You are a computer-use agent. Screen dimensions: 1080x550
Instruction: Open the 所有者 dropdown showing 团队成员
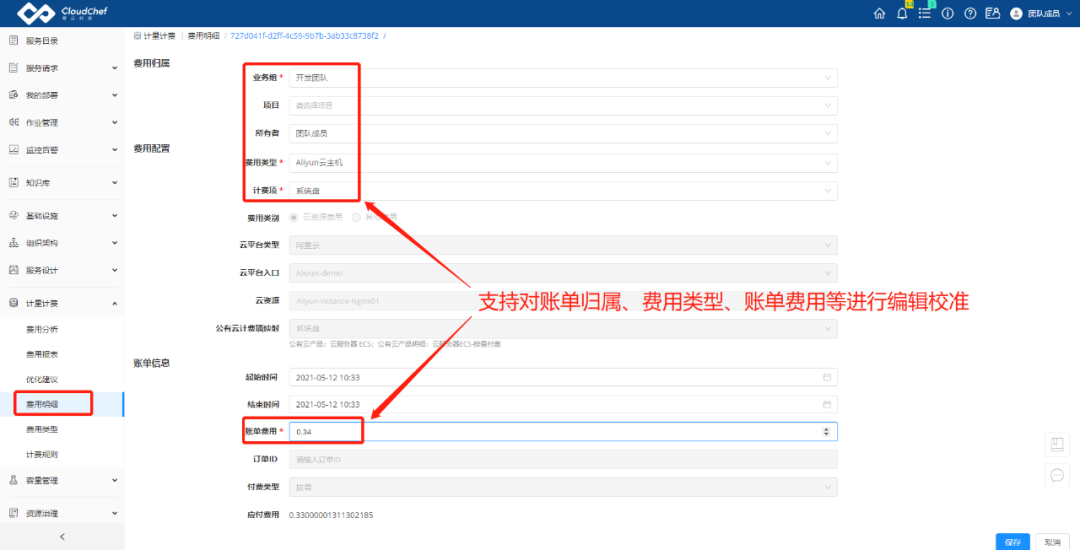(563, 134)
